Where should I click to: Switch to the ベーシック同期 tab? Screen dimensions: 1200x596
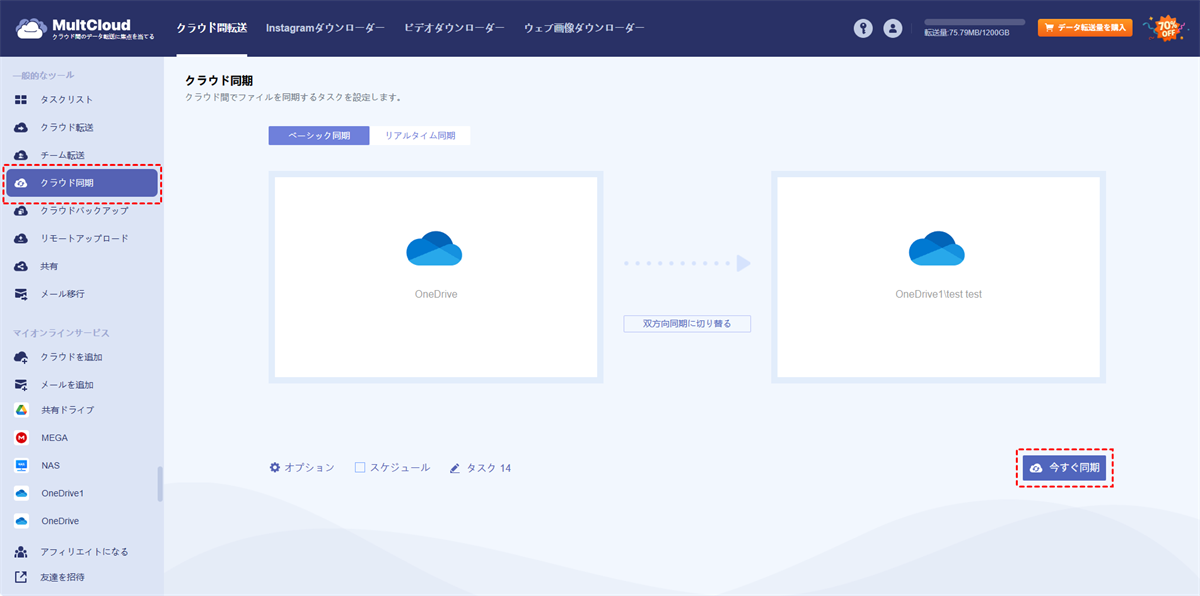pos(319,136)
